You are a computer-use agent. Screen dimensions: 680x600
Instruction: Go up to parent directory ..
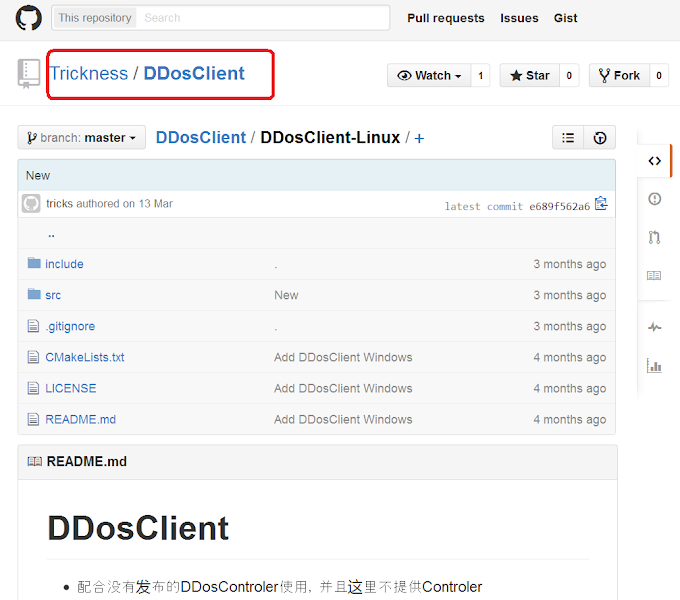pyautogui.click(x=51, y=235)
